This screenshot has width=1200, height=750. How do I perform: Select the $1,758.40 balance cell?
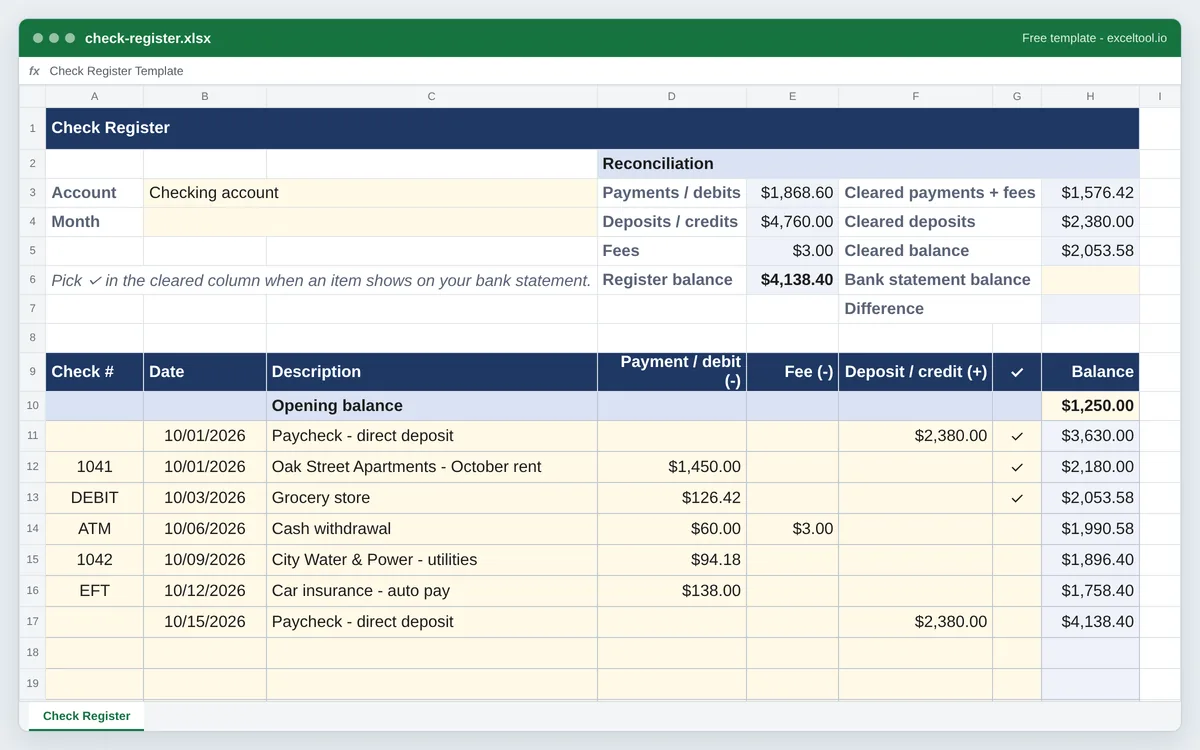[1090, 591]
